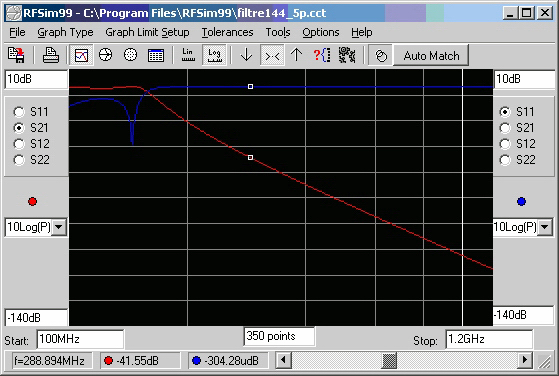The width and height of the screenshot is (559, 376).
Task: Click the scrollbar right arrow
Action: coord(524,360)
